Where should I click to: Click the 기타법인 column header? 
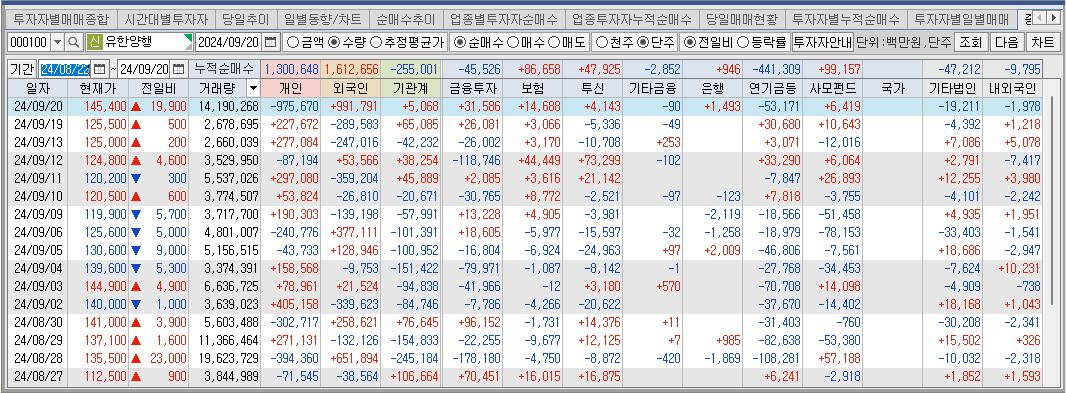(x=953, y=88)
